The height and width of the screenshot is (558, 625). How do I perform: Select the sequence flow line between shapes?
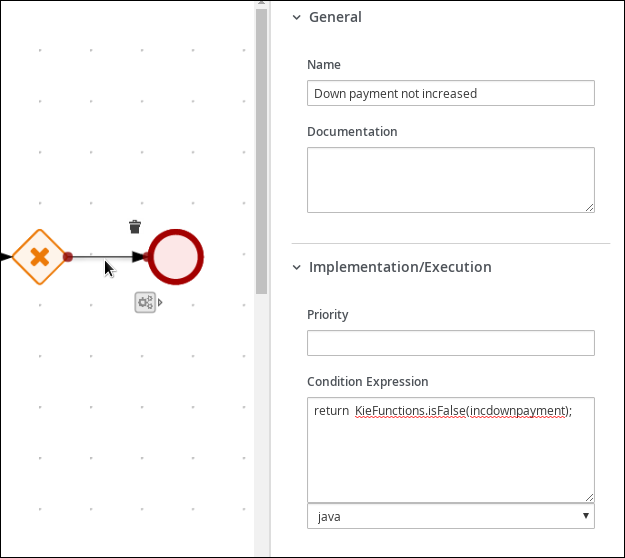click(x=102, y=257)
